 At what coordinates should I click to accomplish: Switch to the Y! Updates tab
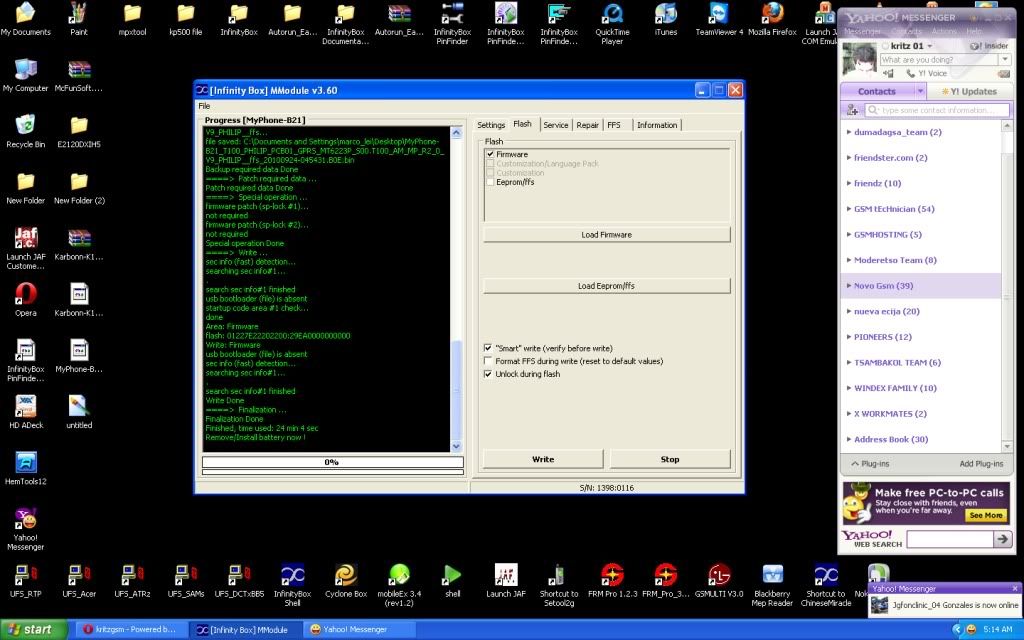[x=968, y=91]
